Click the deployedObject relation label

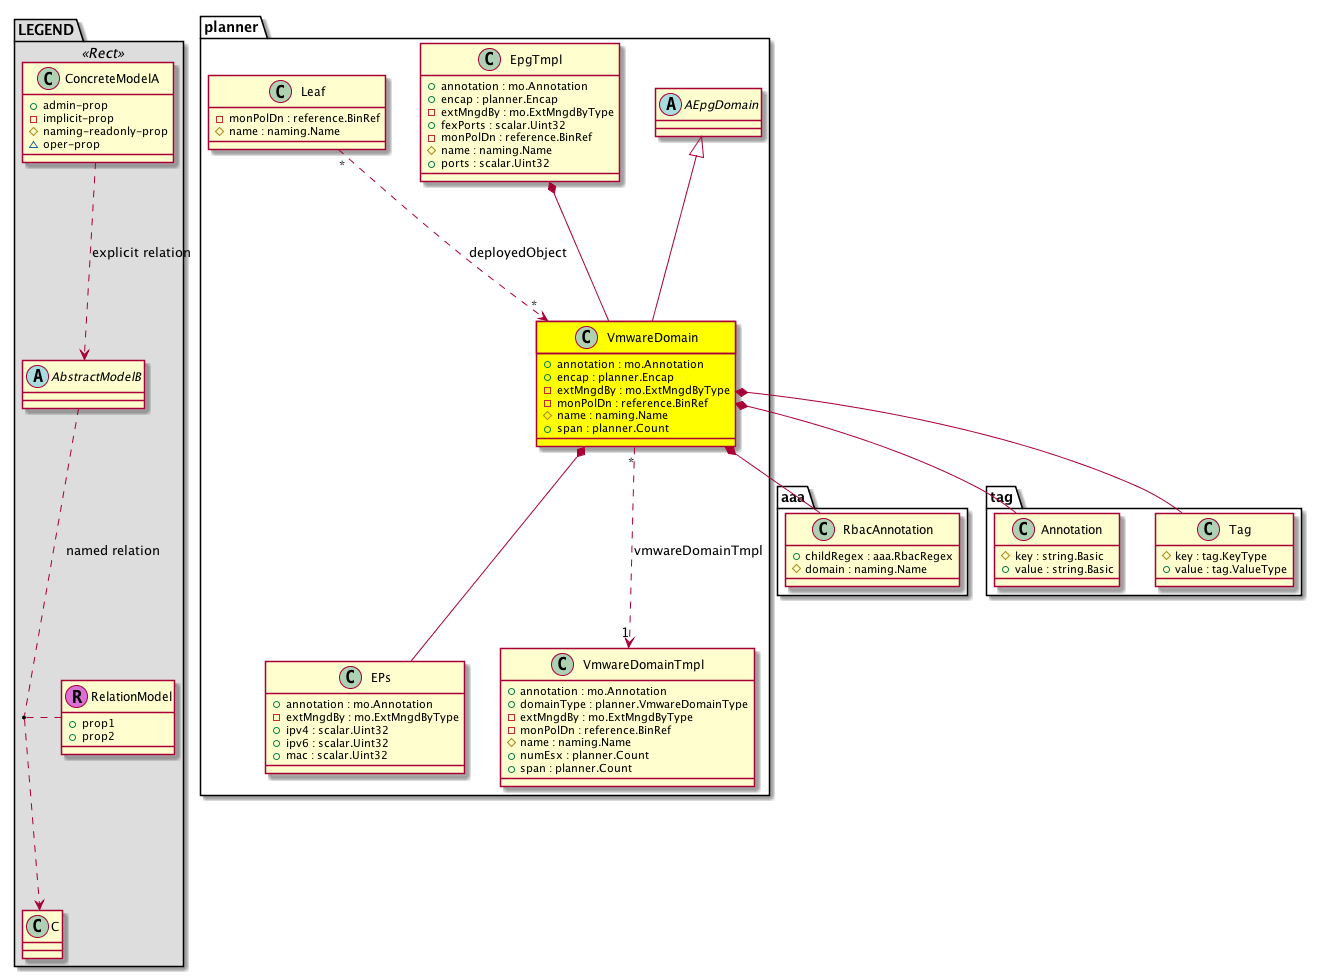(x=517, y=252)
